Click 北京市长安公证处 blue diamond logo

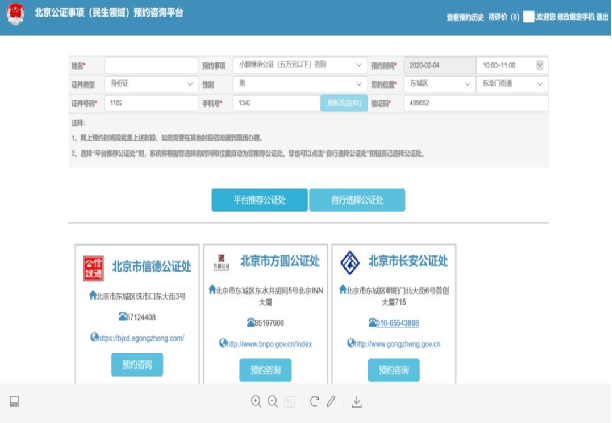coord(350,263)
